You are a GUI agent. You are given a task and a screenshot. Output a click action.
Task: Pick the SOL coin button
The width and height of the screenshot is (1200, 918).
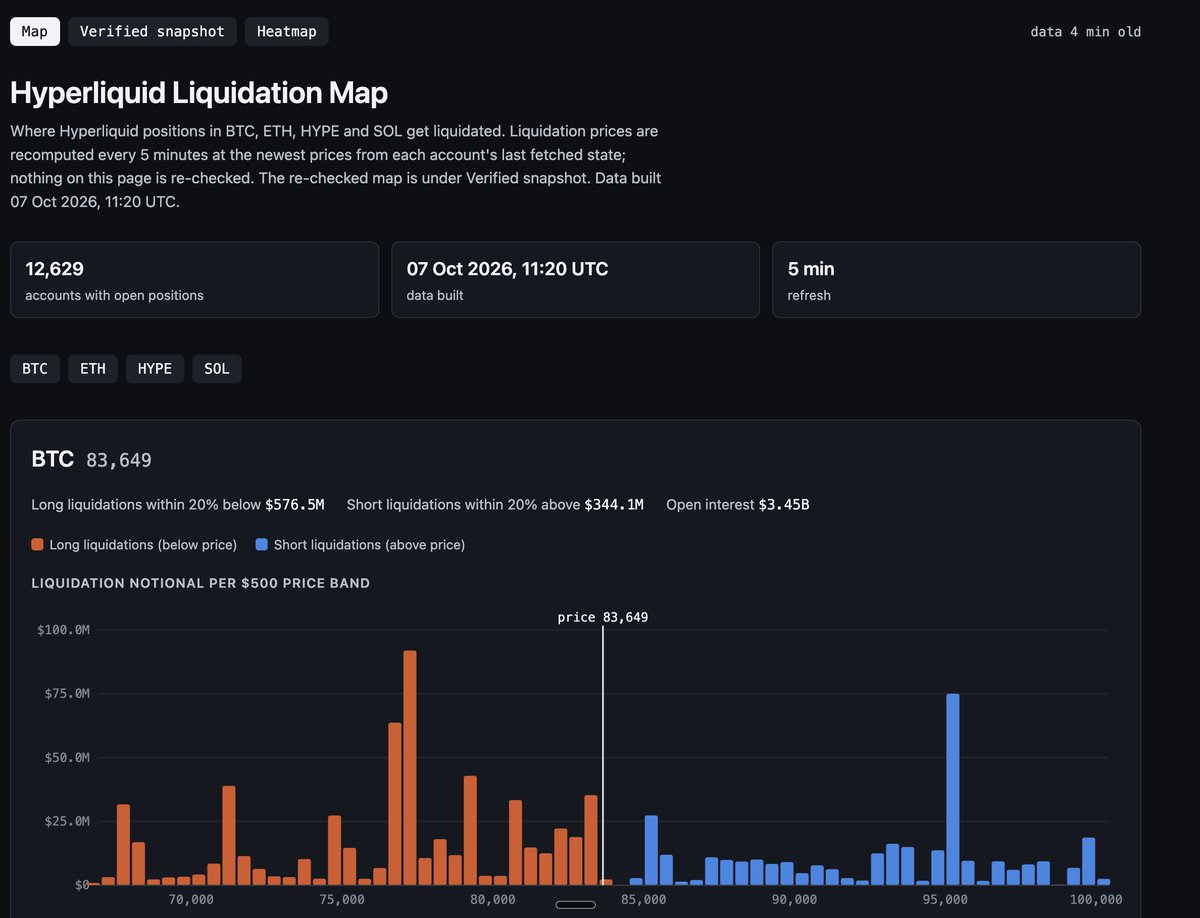click(x=217, y=369)
